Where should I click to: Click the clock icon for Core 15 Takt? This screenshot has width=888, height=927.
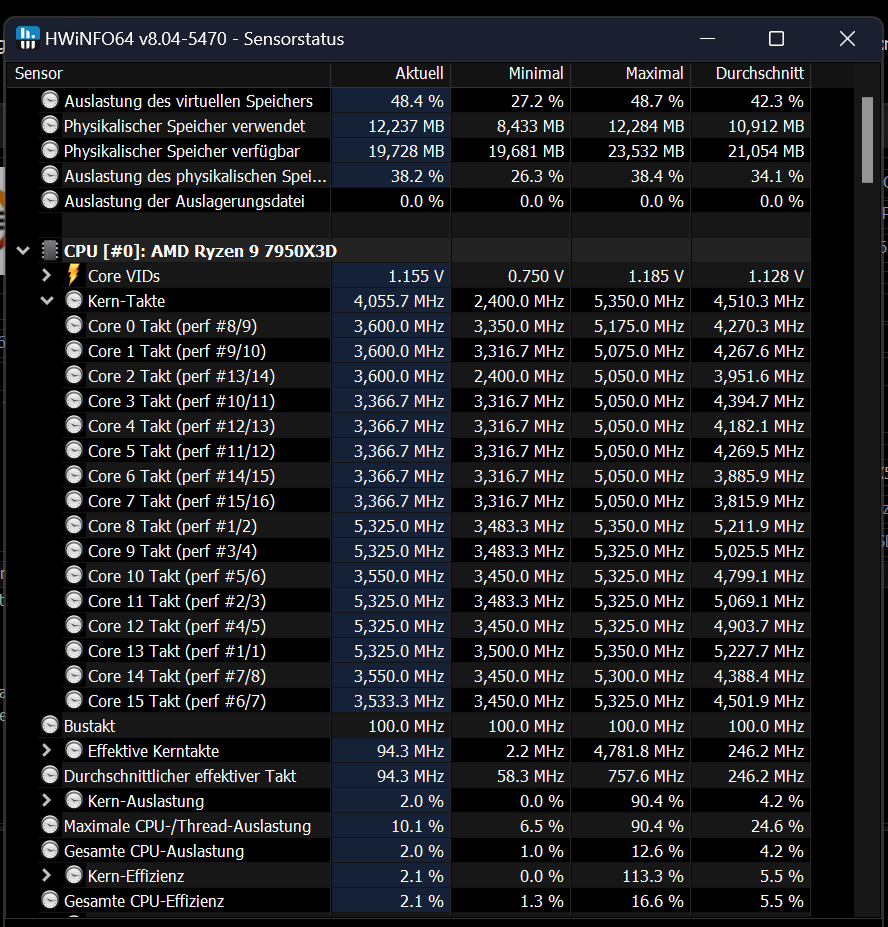(74, 700)
